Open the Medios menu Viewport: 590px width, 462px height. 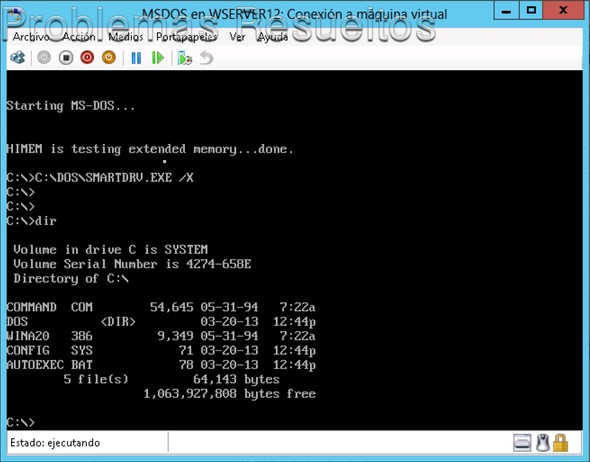(126, 37)
